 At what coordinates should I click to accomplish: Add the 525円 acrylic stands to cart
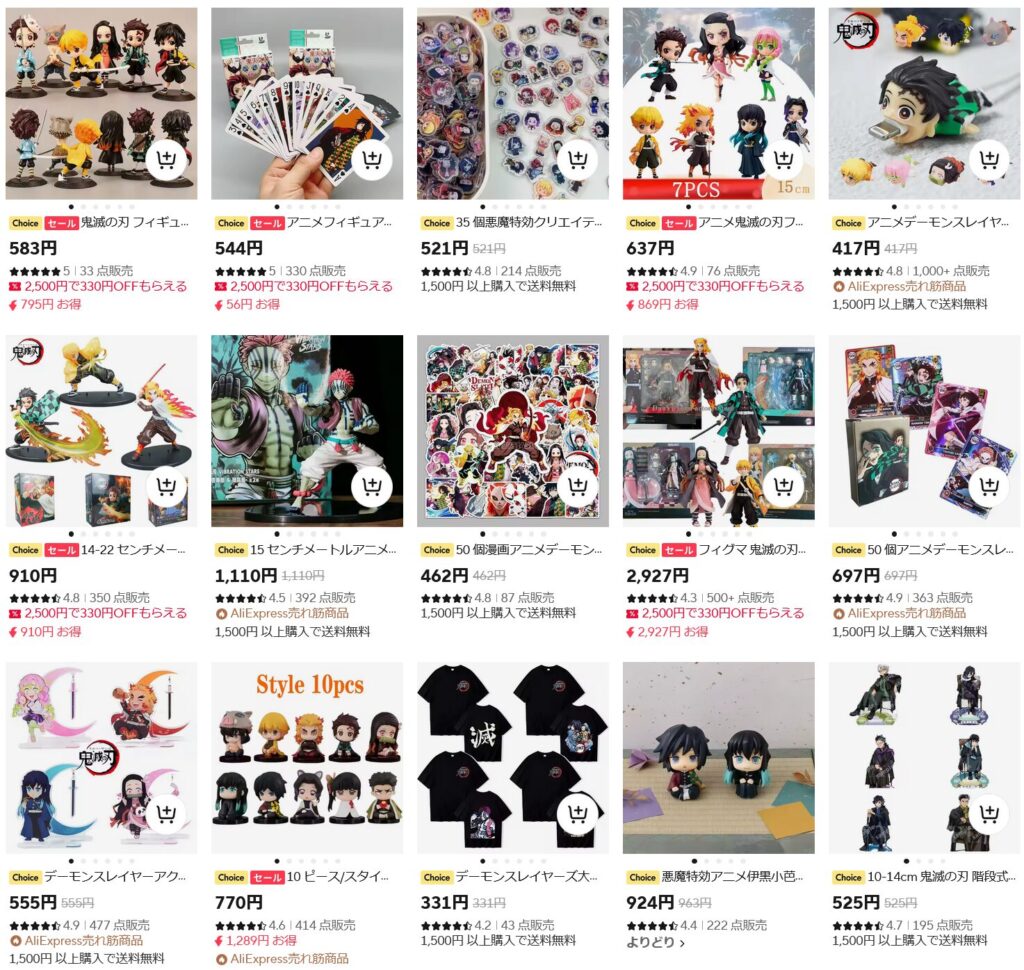pos(989,814)
